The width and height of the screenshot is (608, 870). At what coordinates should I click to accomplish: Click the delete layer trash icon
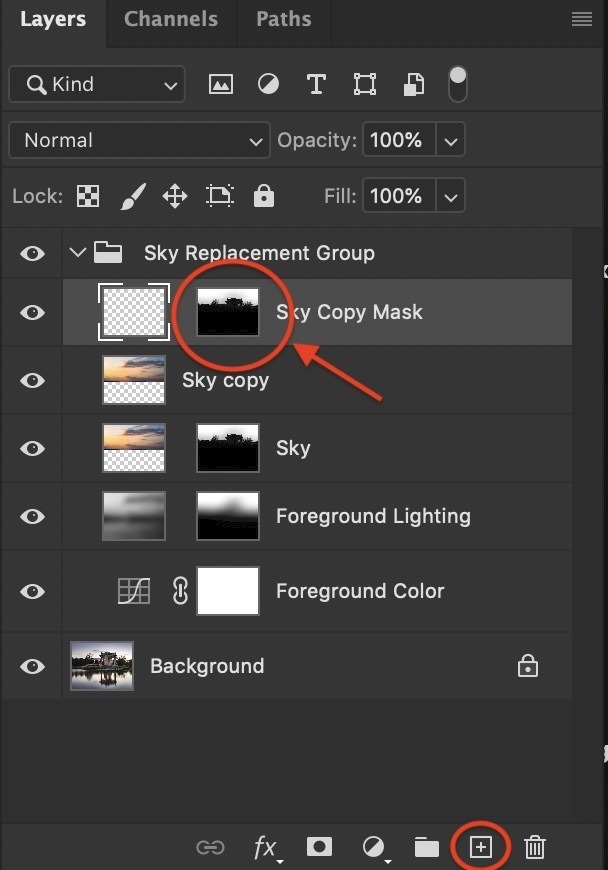(535, 848)
